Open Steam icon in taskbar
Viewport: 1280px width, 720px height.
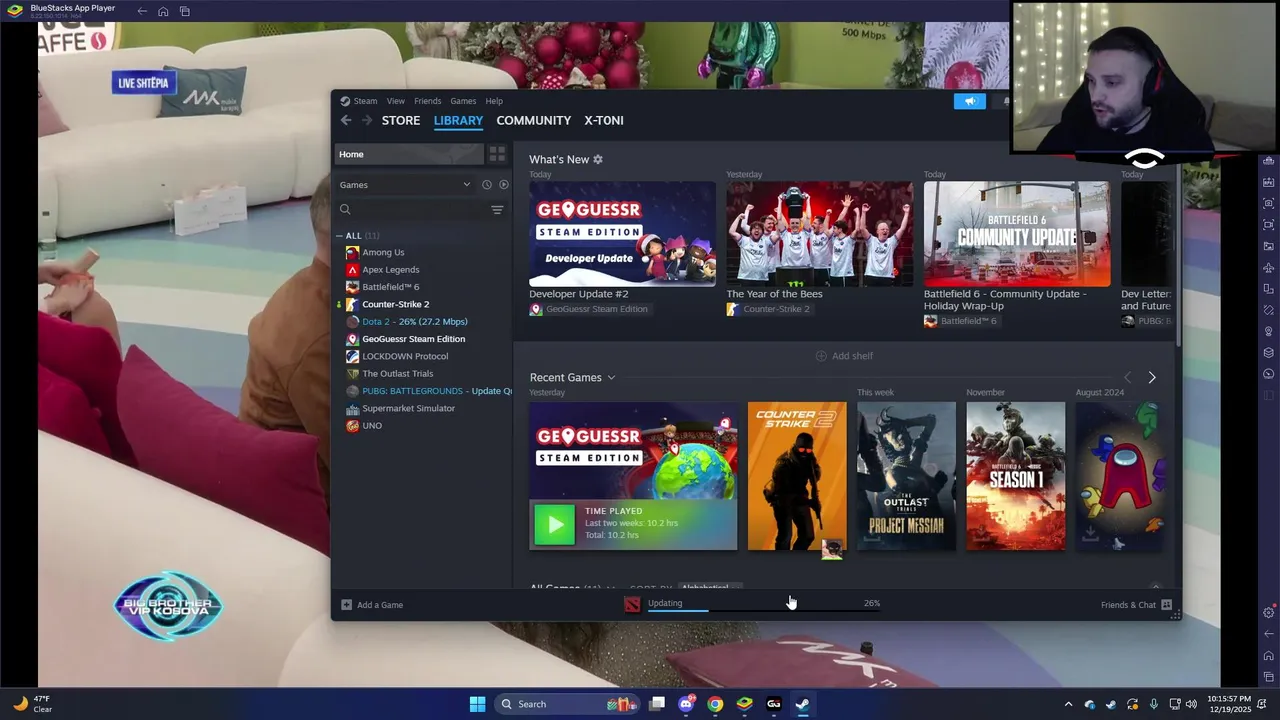coord(802,704)
